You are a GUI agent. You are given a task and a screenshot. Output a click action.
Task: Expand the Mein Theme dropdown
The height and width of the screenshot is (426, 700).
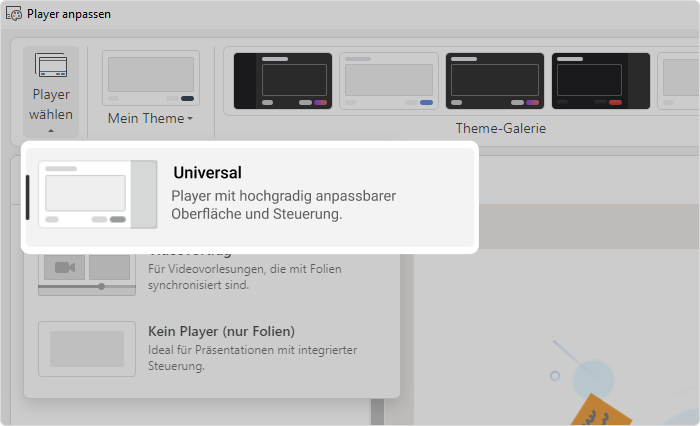(x=150, y=118)
